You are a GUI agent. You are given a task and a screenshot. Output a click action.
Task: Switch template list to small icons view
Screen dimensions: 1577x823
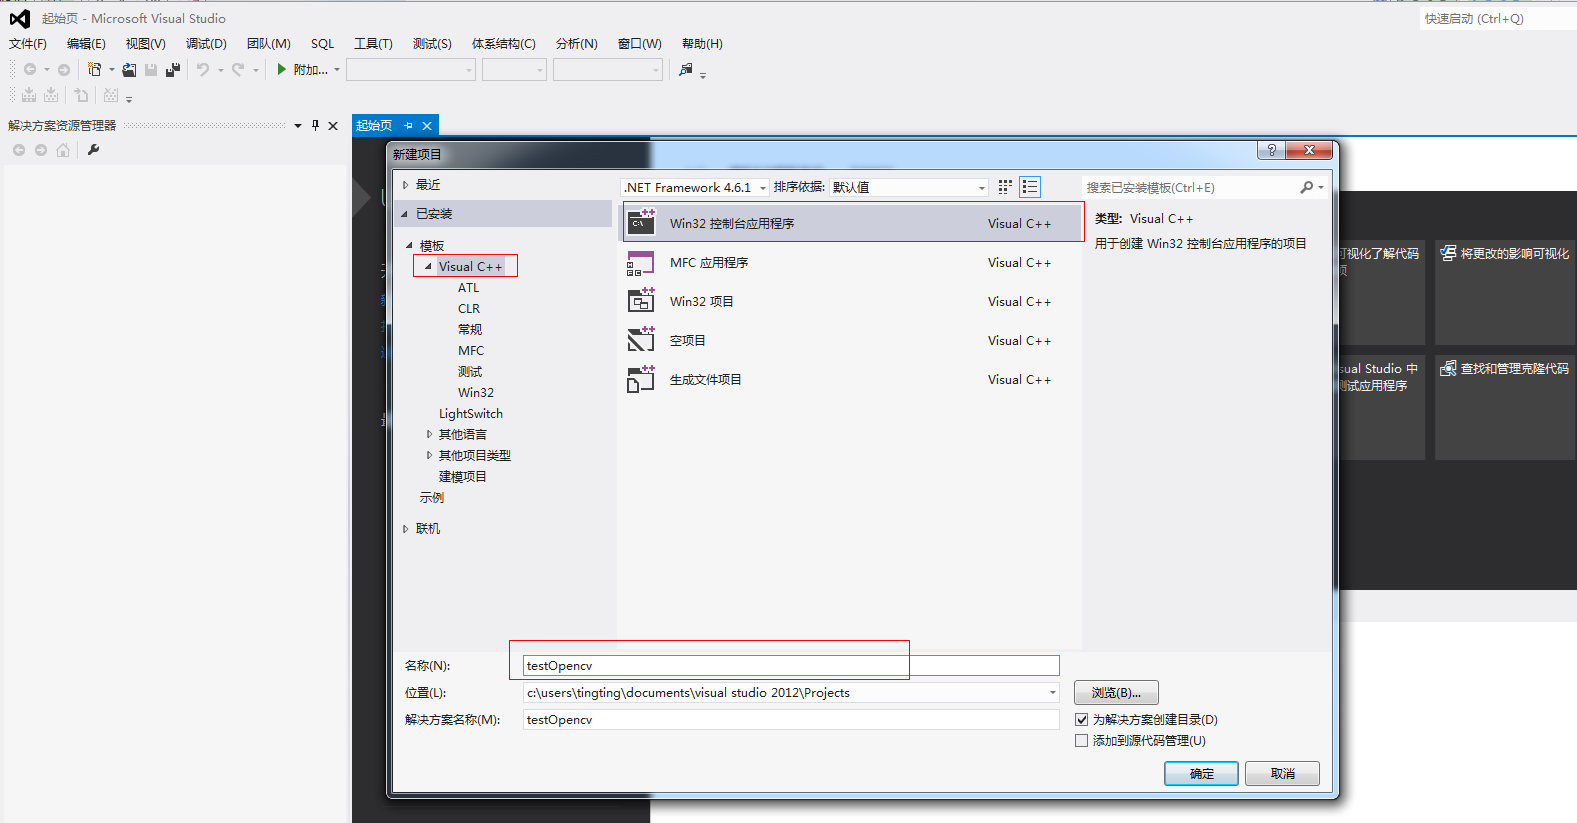[x=1005, y=187]
